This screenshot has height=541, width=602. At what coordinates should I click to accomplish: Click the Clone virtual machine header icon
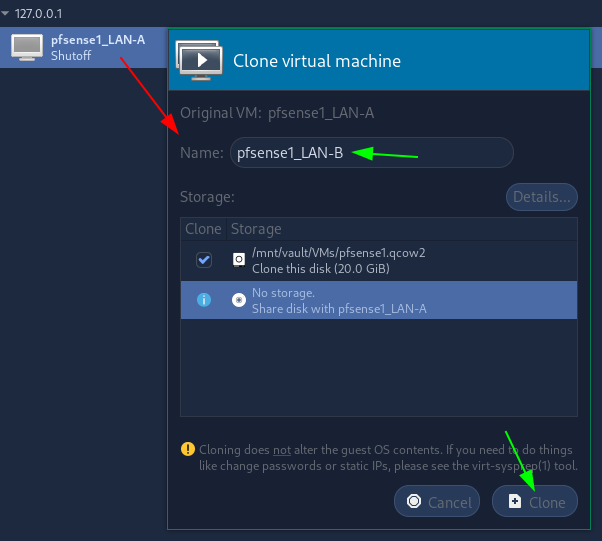(x=199, y=61)
